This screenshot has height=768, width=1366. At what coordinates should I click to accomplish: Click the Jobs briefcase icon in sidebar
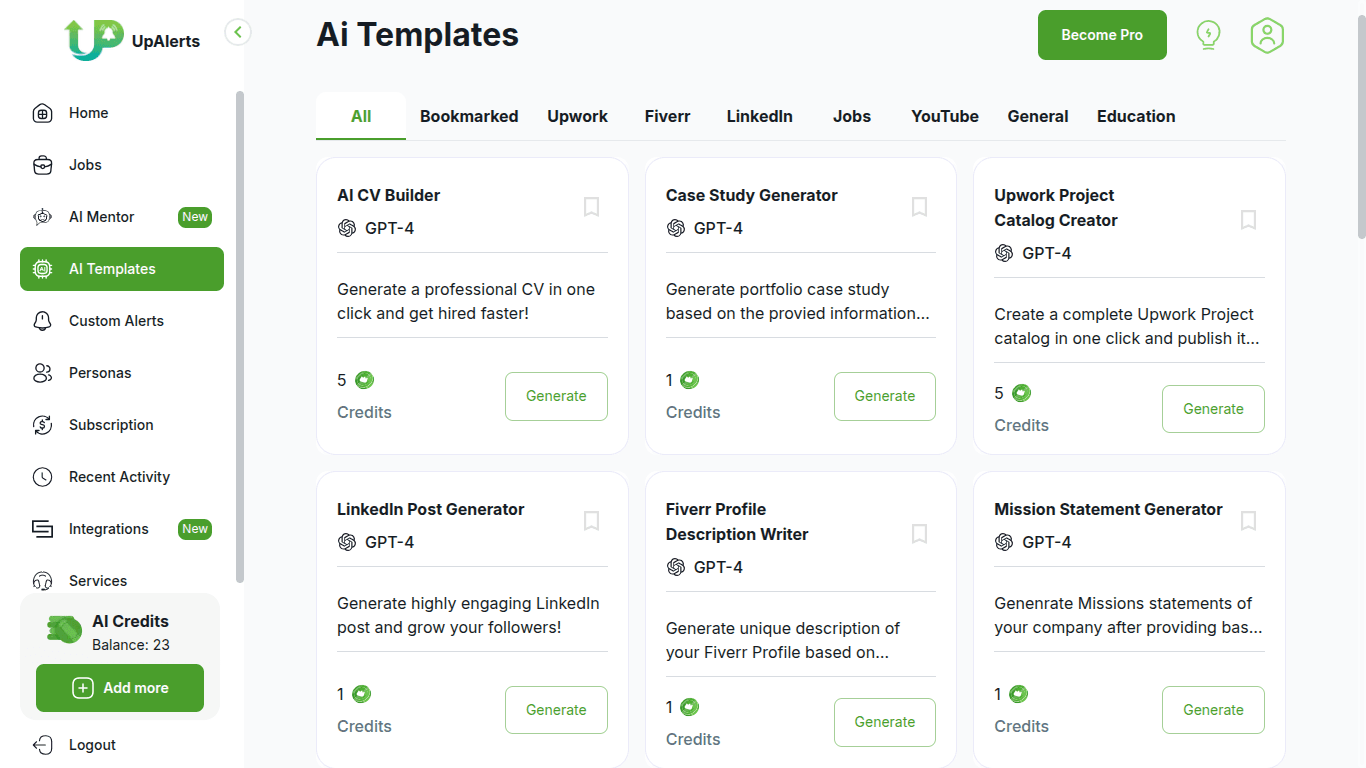[x=42, y=165]
